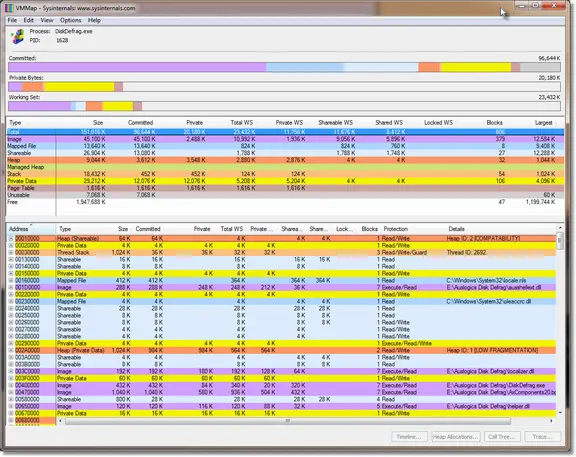This screenshot has width=576, height=457.
Task: Sort summary table by Committed column
Action: (132, 123)
